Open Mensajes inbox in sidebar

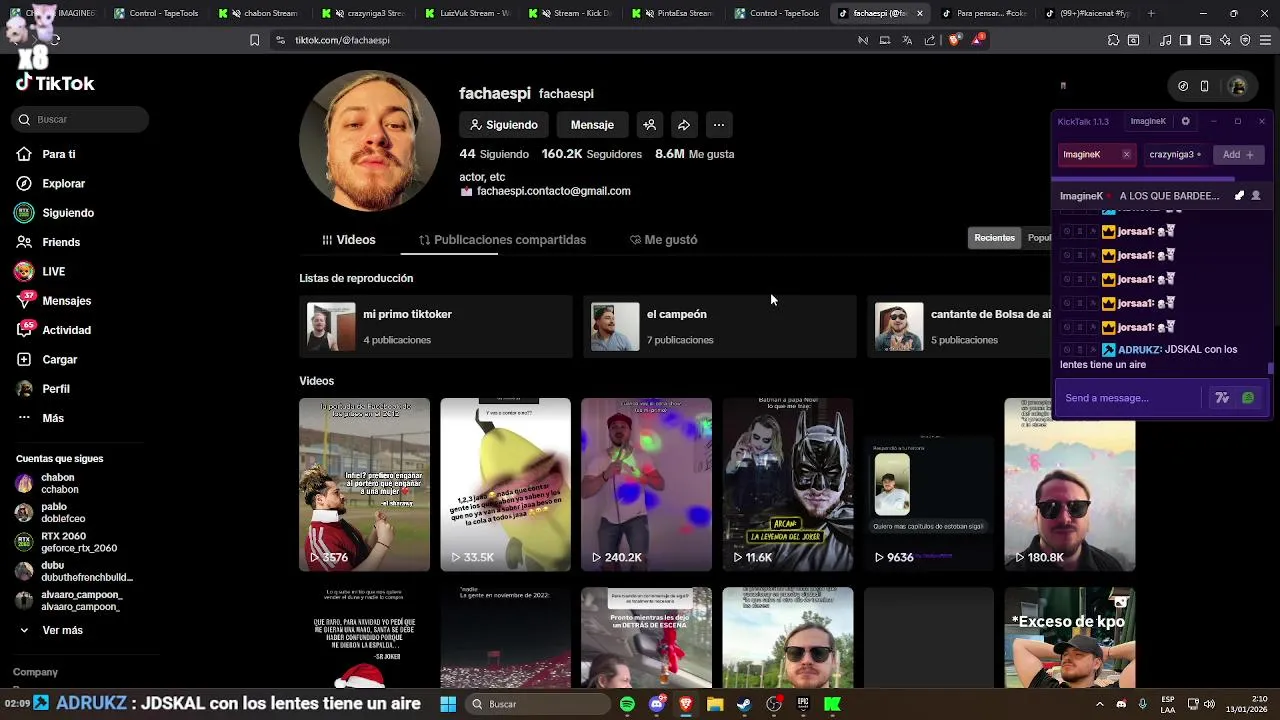click(66, 300)
